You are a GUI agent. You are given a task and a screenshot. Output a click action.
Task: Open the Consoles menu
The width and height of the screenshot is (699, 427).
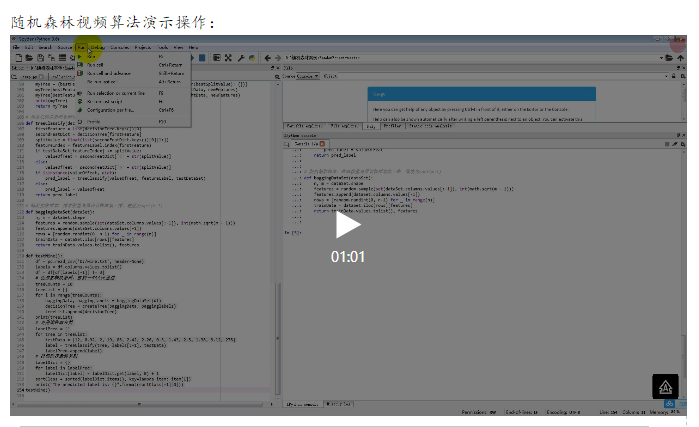pos(119,47)
